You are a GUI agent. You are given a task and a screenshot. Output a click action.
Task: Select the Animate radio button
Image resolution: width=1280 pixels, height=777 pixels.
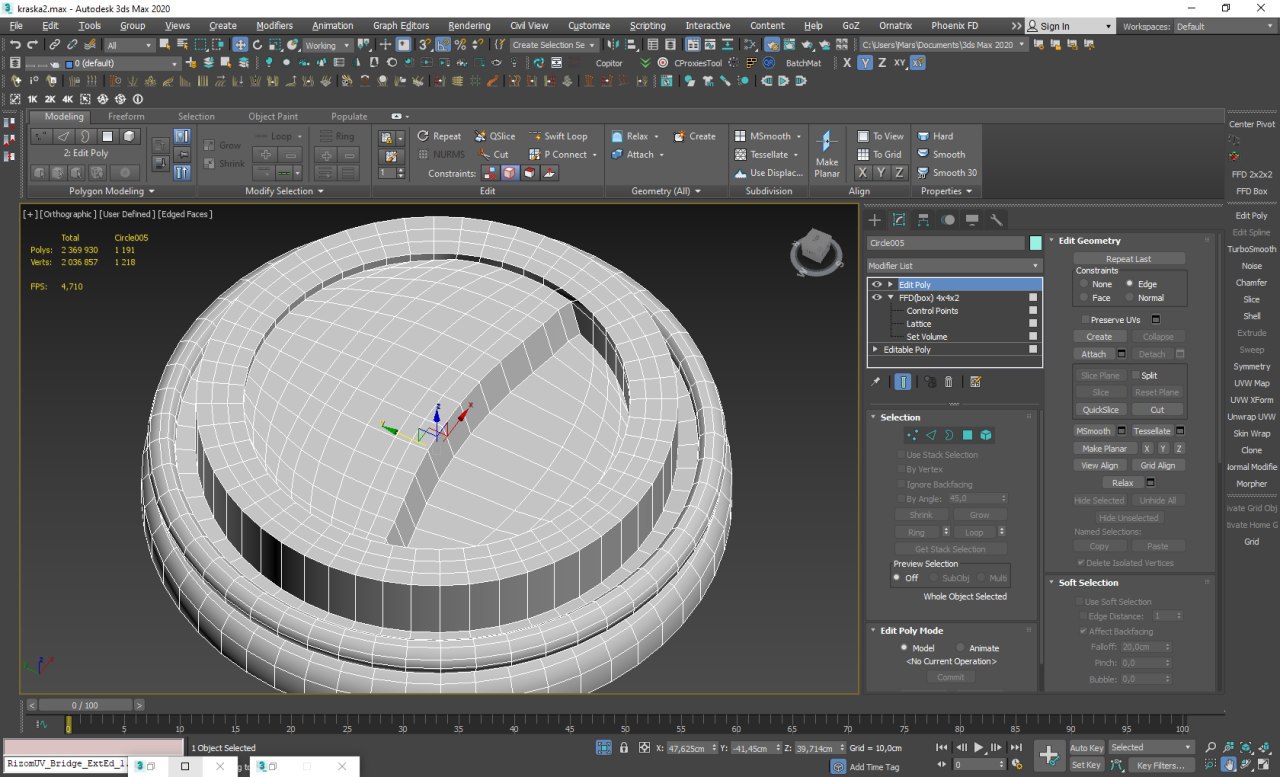pos(961,648)
